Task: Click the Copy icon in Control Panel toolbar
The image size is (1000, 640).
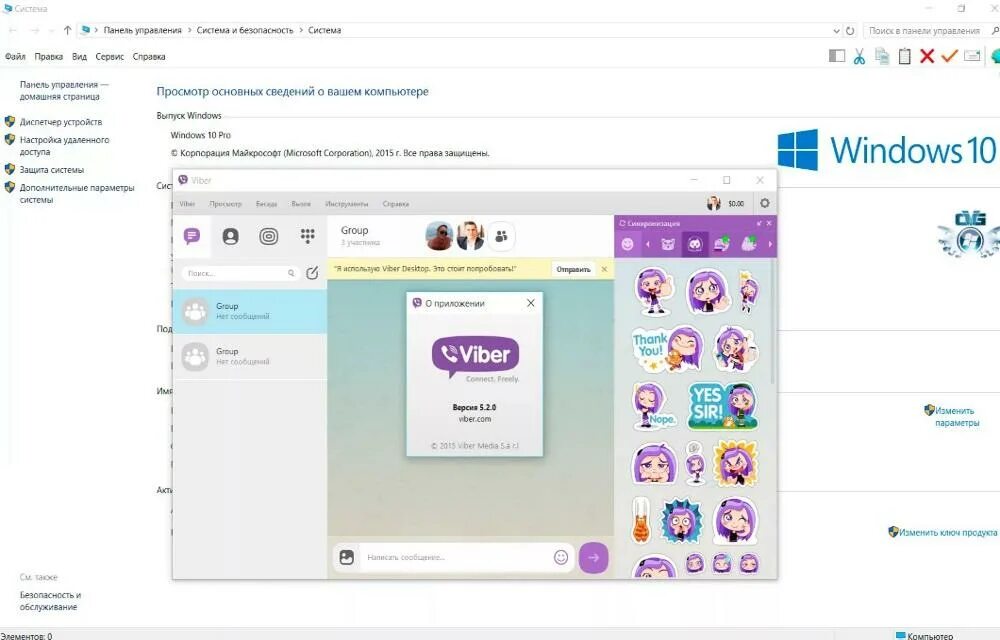Action: tap(882, 57)
